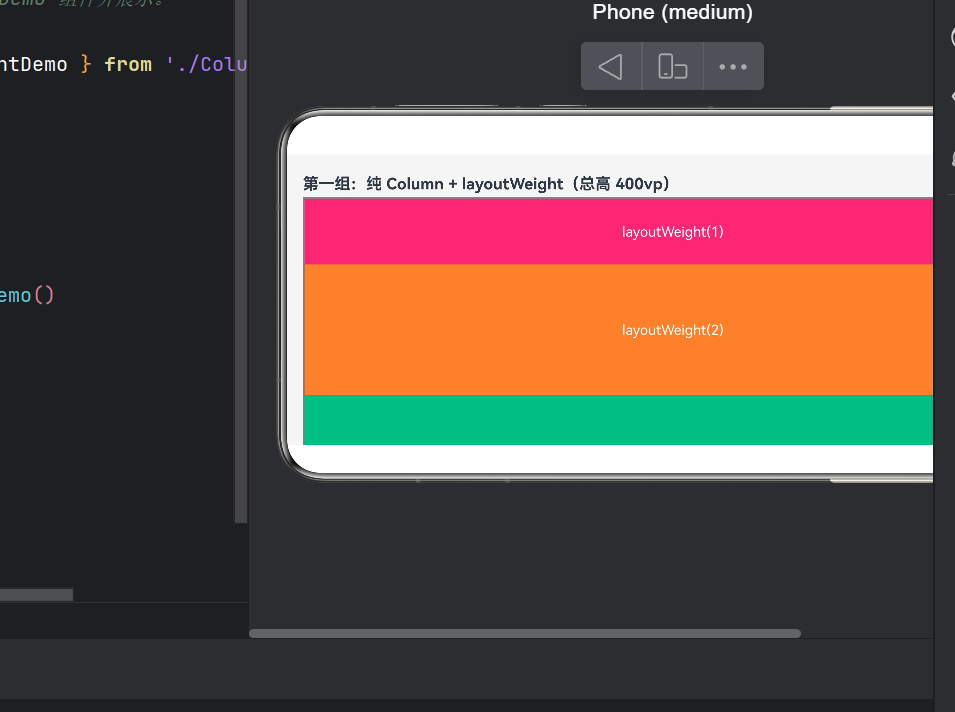This screenshot has height=712, width=955.
Task: Click the previewer horizontal scrollbar
Action: pyautogui.click(x=525, y=633)
